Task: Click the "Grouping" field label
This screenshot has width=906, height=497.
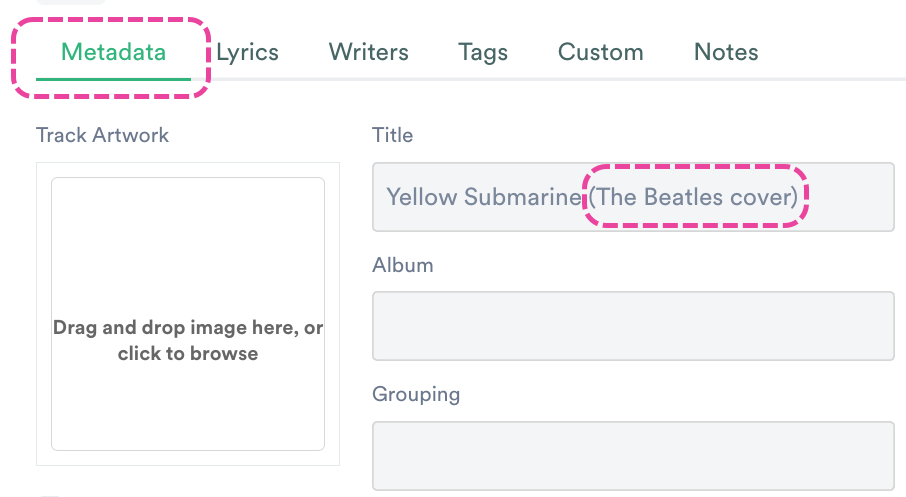Action: pos(416,394)
